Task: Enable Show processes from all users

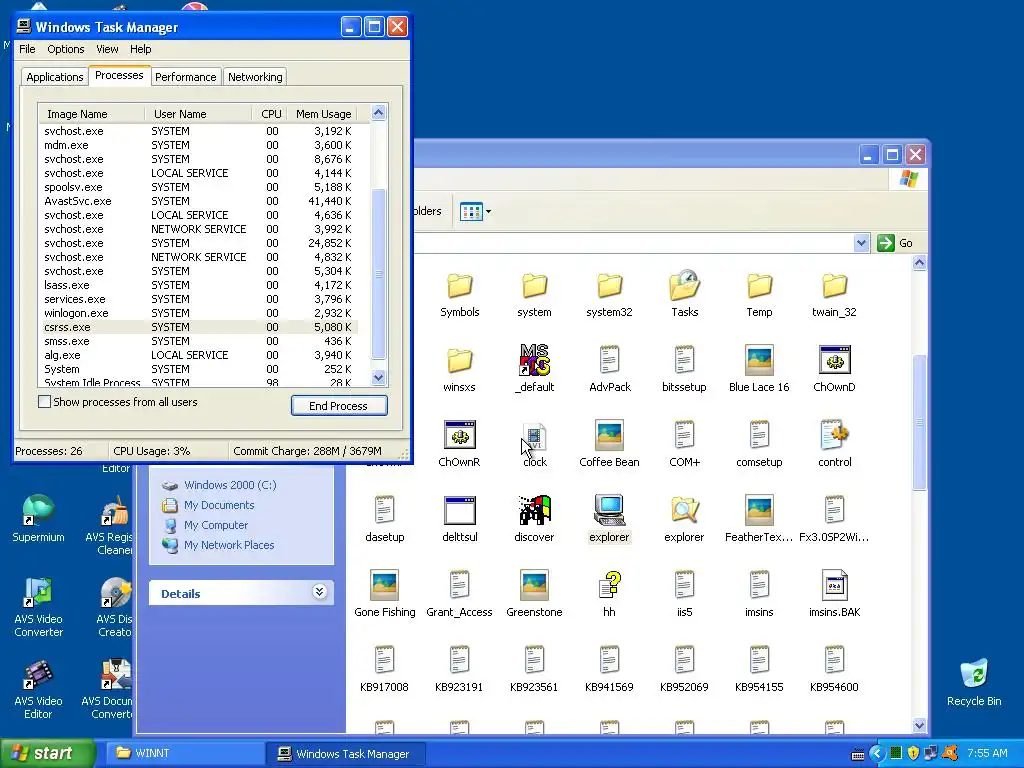Action: [x=44, y=402]
